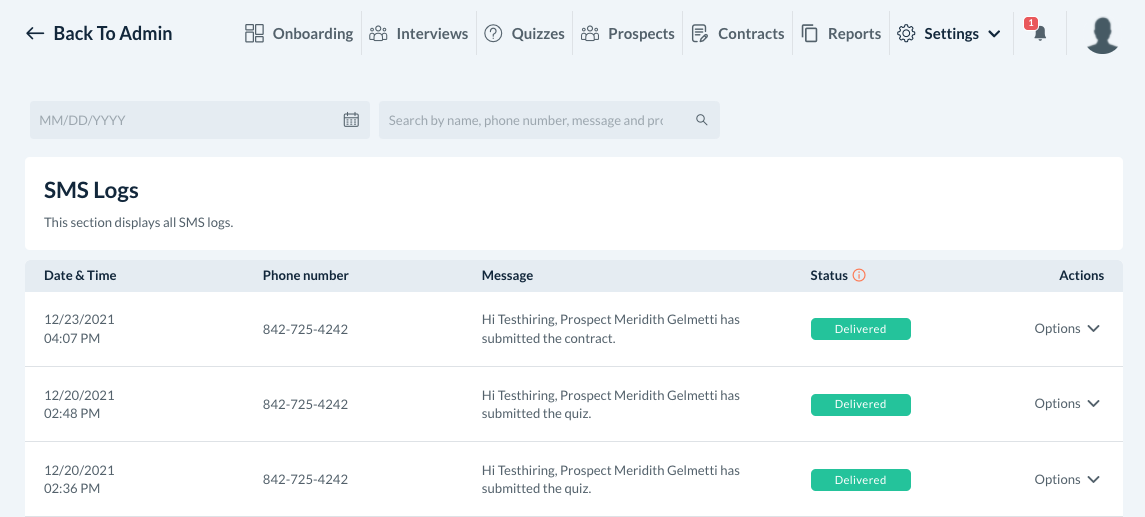The height and width of the screenshot is (517, 1145).
Task: Click the SMS search text field
Action: [535, 120]
